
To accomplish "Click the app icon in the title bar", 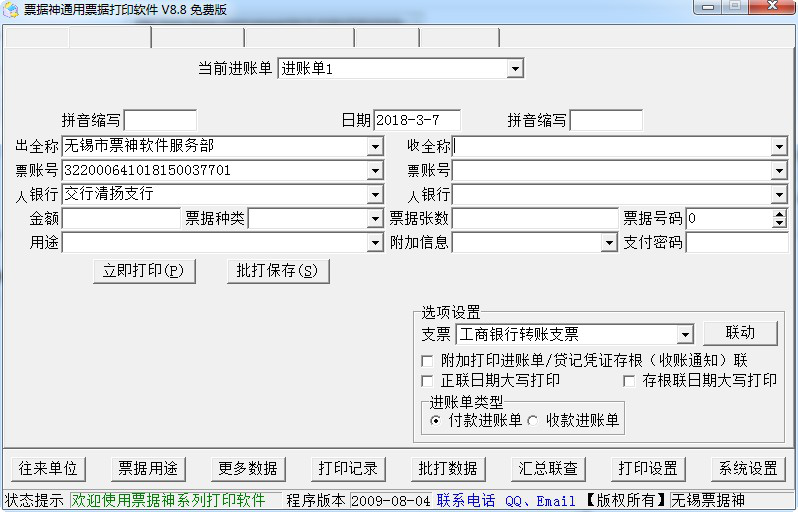I will 10,9.
